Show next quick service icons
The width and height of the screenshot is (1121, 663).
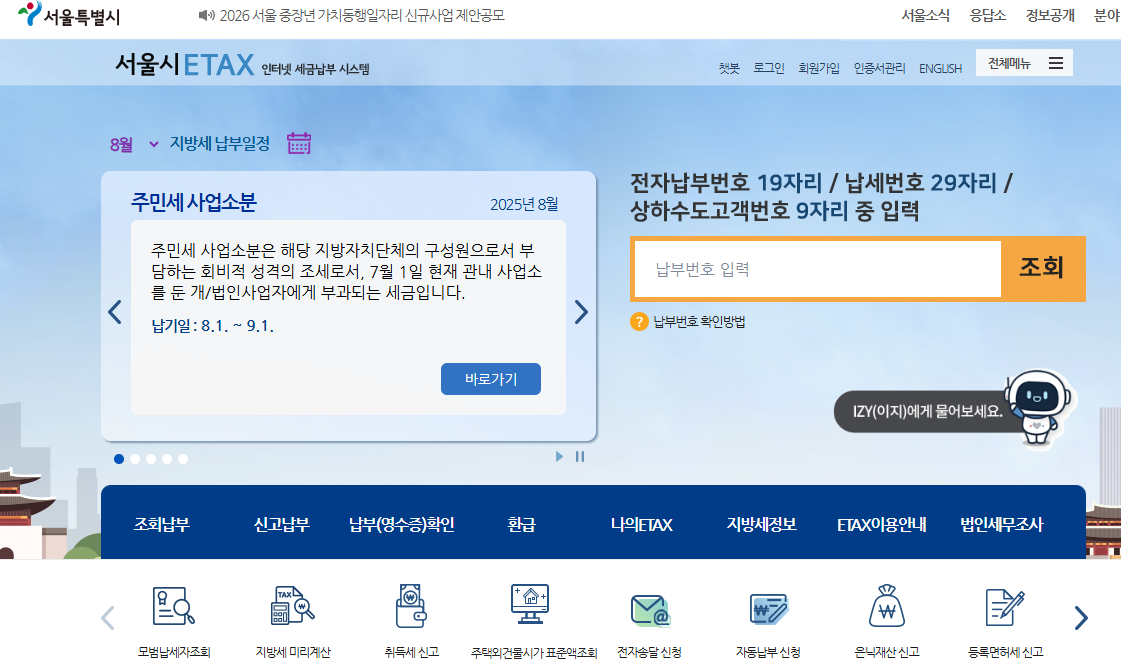(x=1081, y=618)
